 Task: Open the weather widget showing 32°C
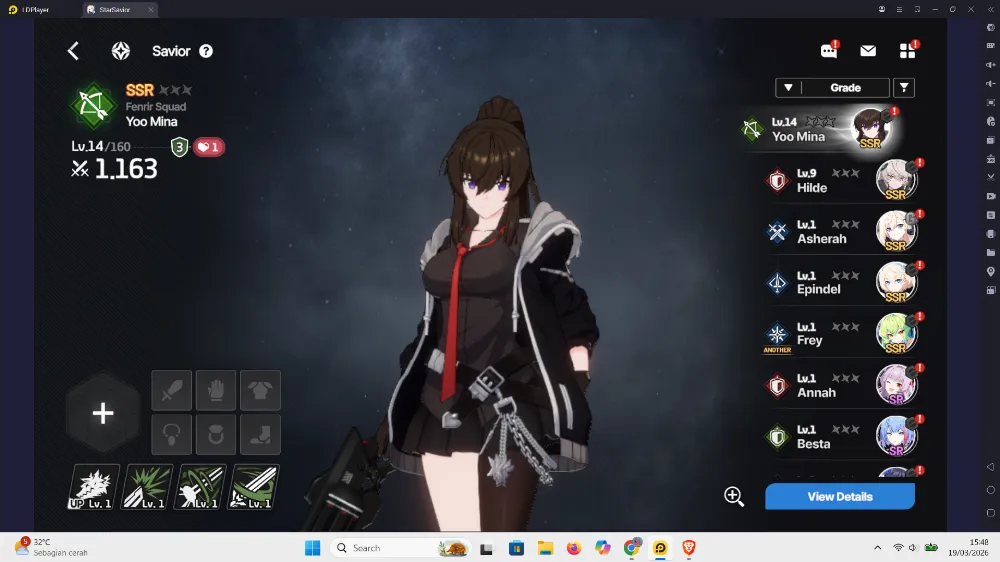point(52,547)
